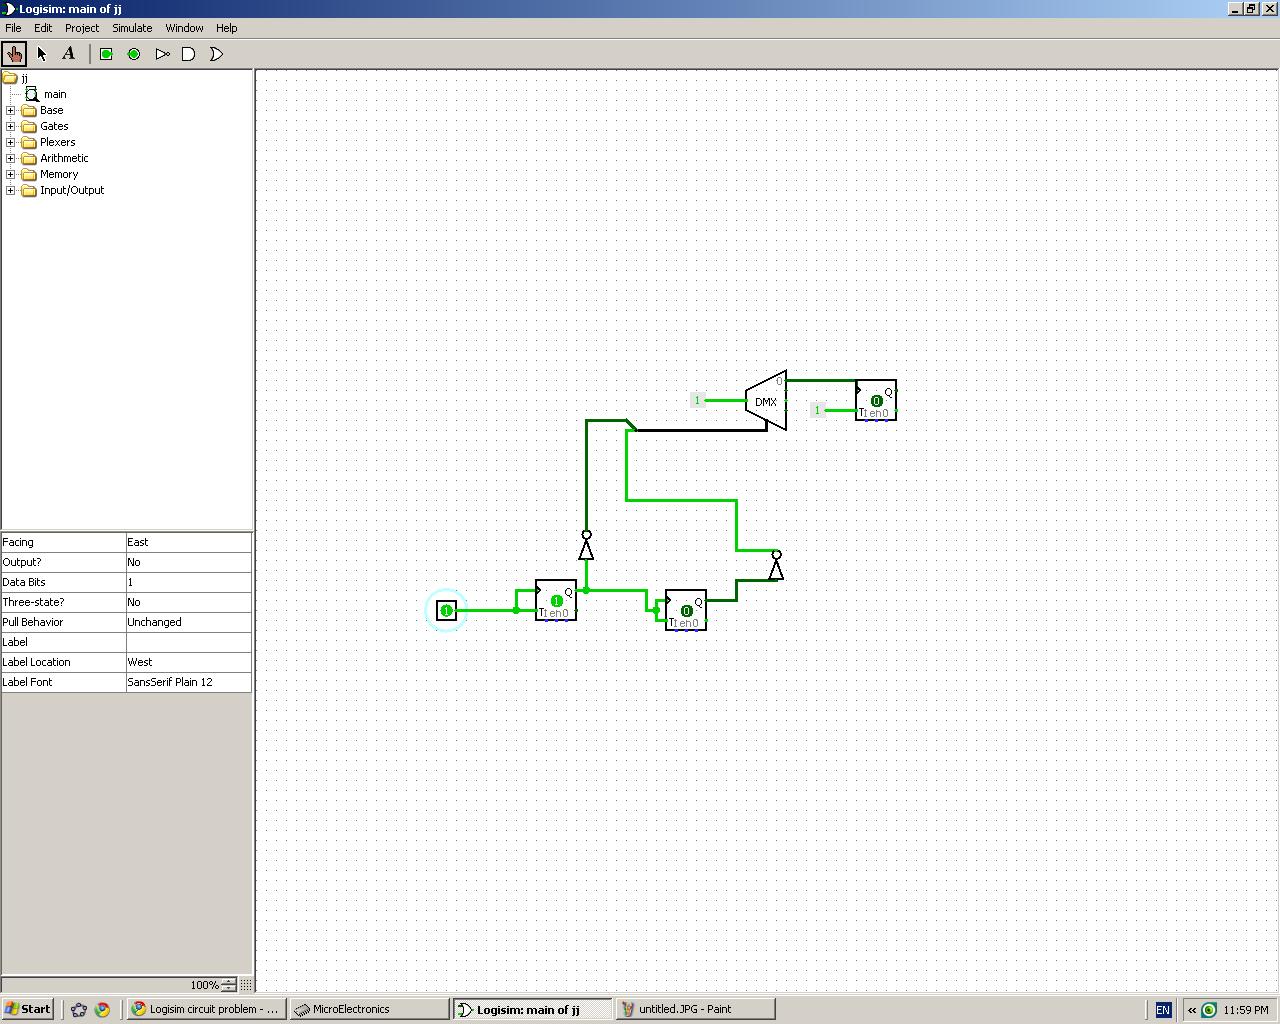Screen dimensions: 1280x1024
Task: Change Three-state? attribute value
Action: click(188, 602)
